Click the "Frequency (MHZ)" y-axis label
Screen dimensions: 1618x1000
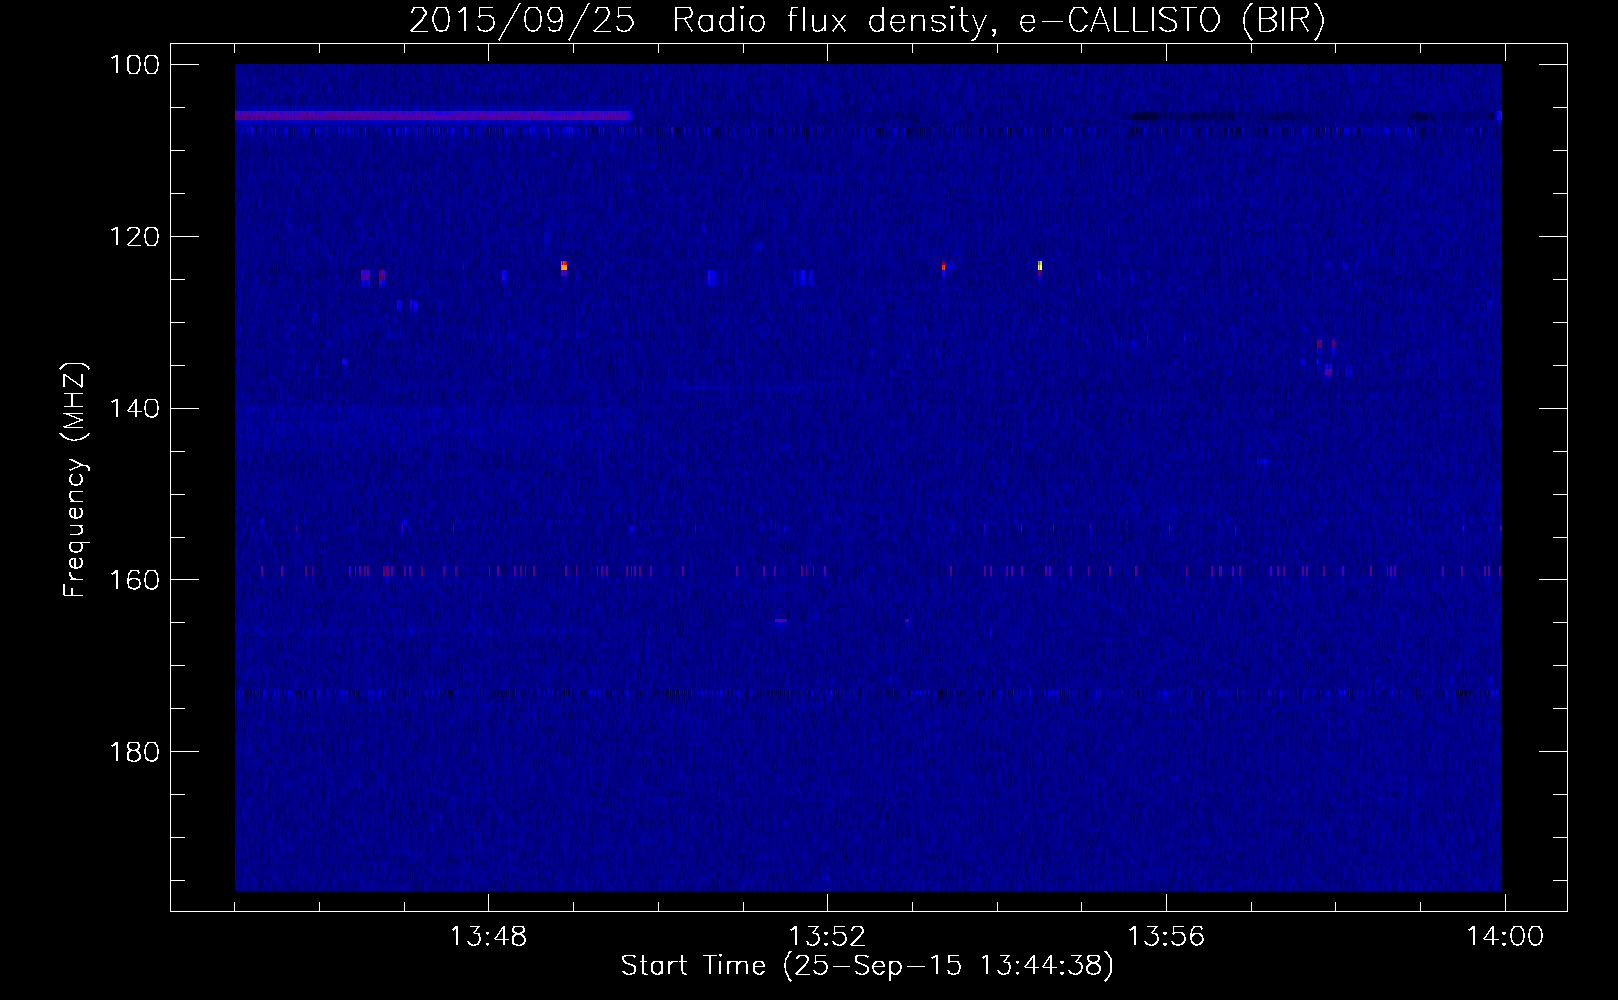[x=75, y=479]
